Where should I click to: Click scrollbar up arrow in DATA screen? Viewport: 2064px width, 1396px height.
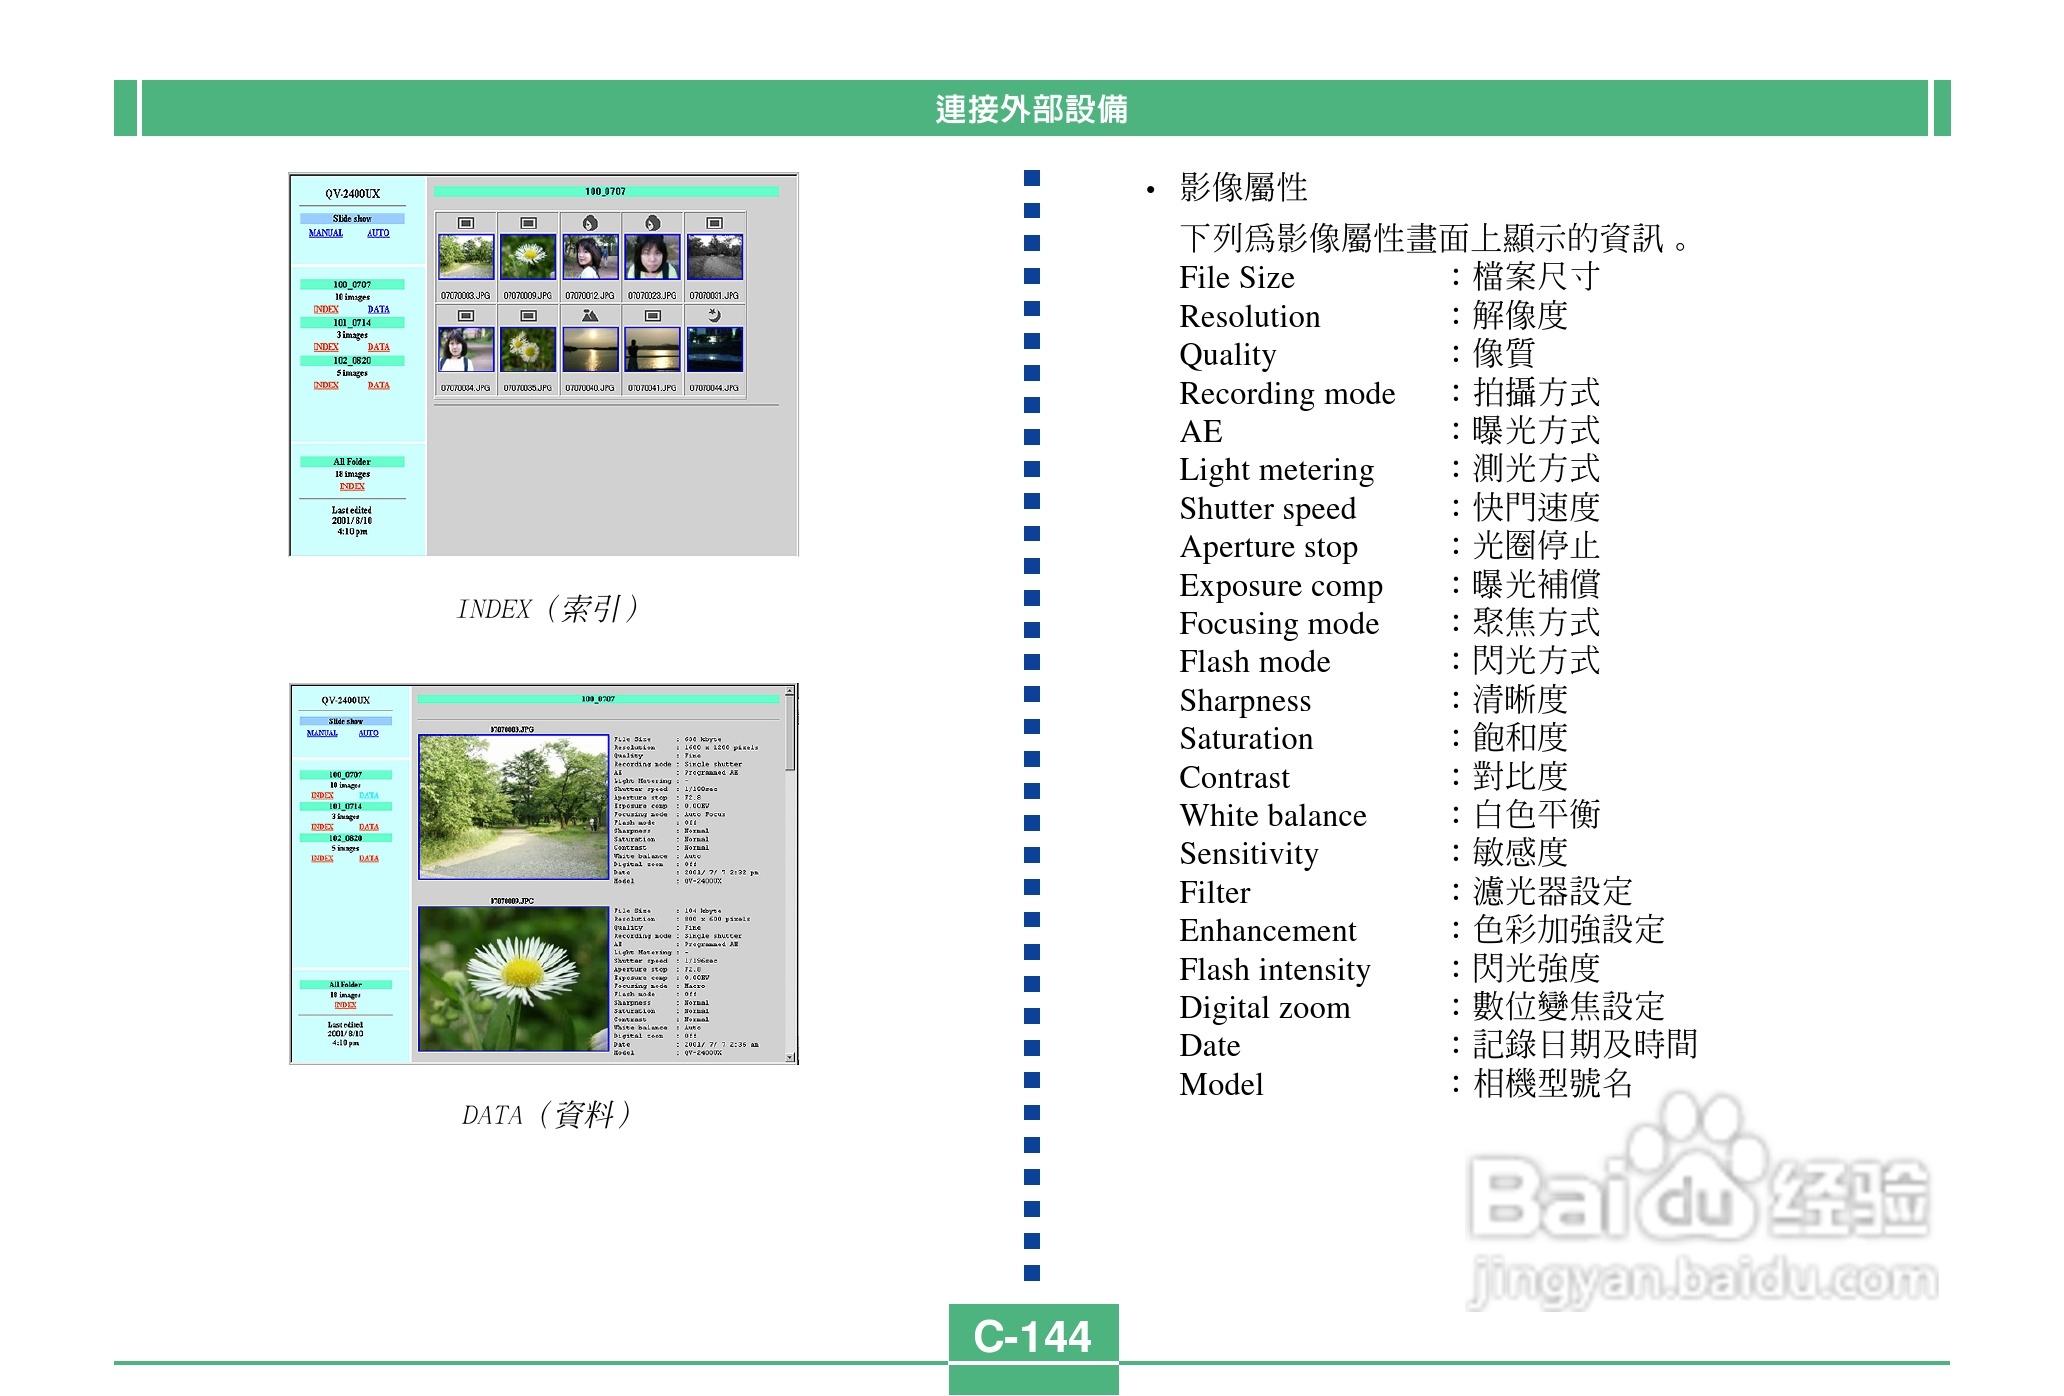click(x=790, y=691)
